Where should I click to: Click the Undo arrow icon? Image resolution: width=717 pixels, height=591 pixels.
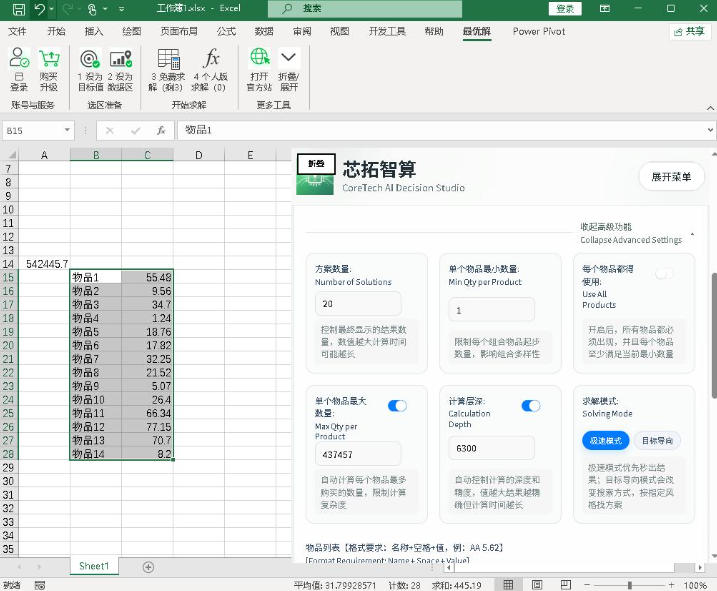(x=39, y=9)
